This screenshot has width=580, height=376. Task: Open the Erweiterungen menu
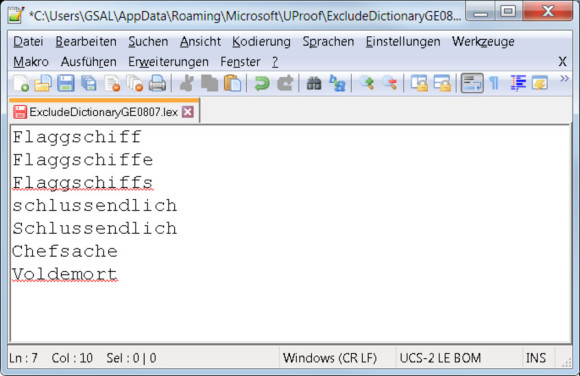168,62
